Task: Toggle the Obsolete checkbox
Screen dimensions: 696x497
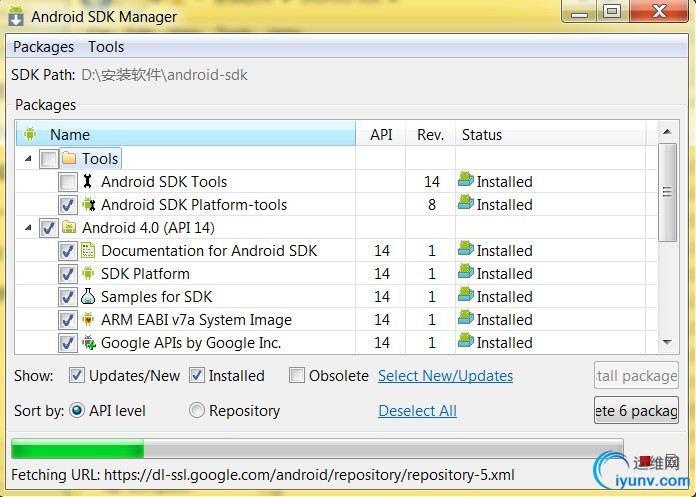Action: point(297,376)
